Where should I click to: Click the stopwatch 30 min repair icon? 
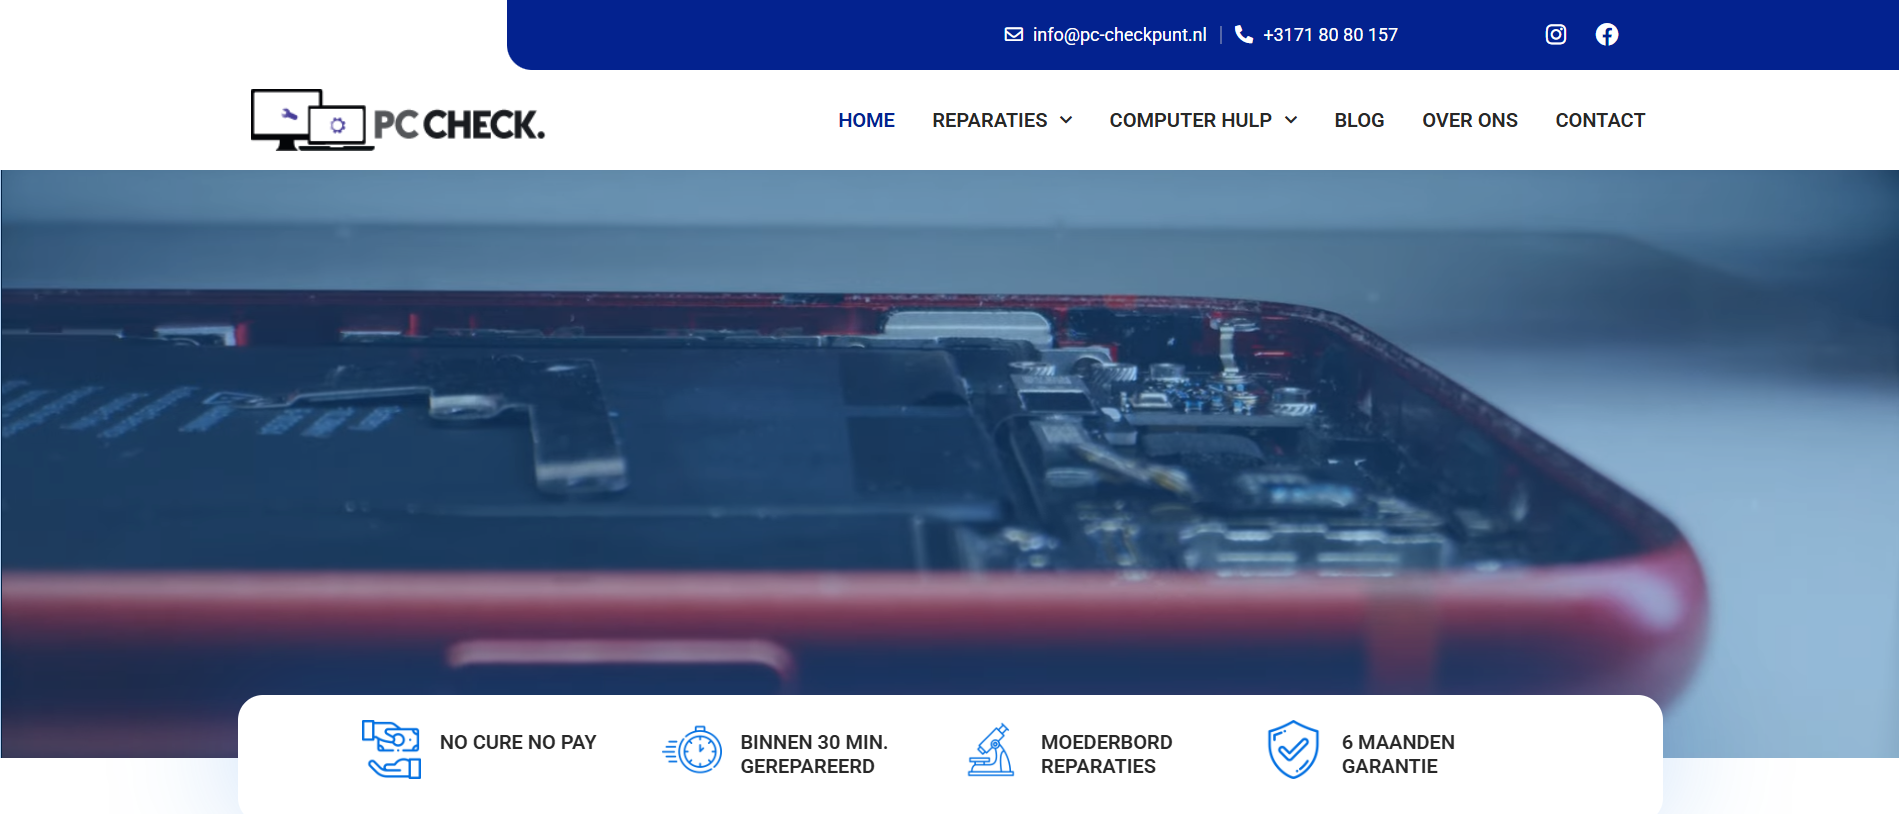[693, 750]
